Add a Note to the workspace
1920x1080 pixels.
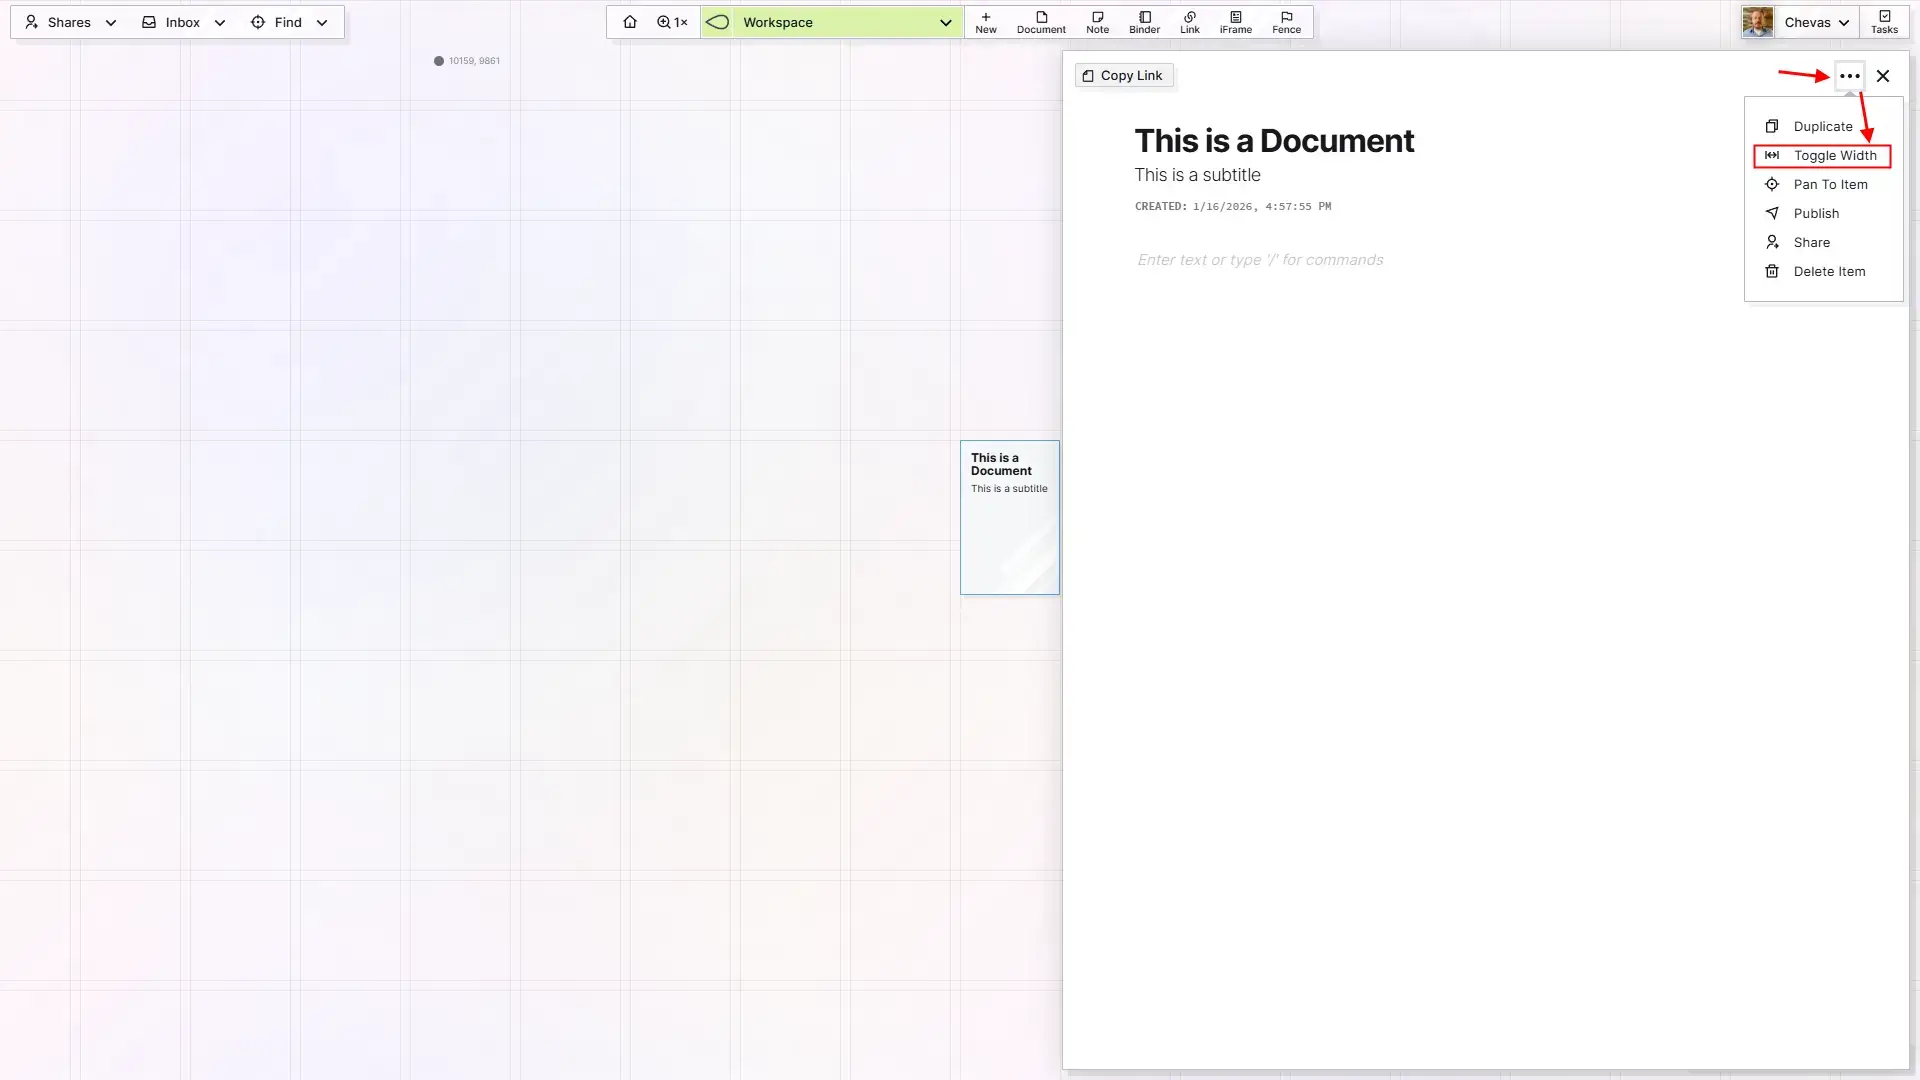pyautogui.click(x=1097, y=22)
